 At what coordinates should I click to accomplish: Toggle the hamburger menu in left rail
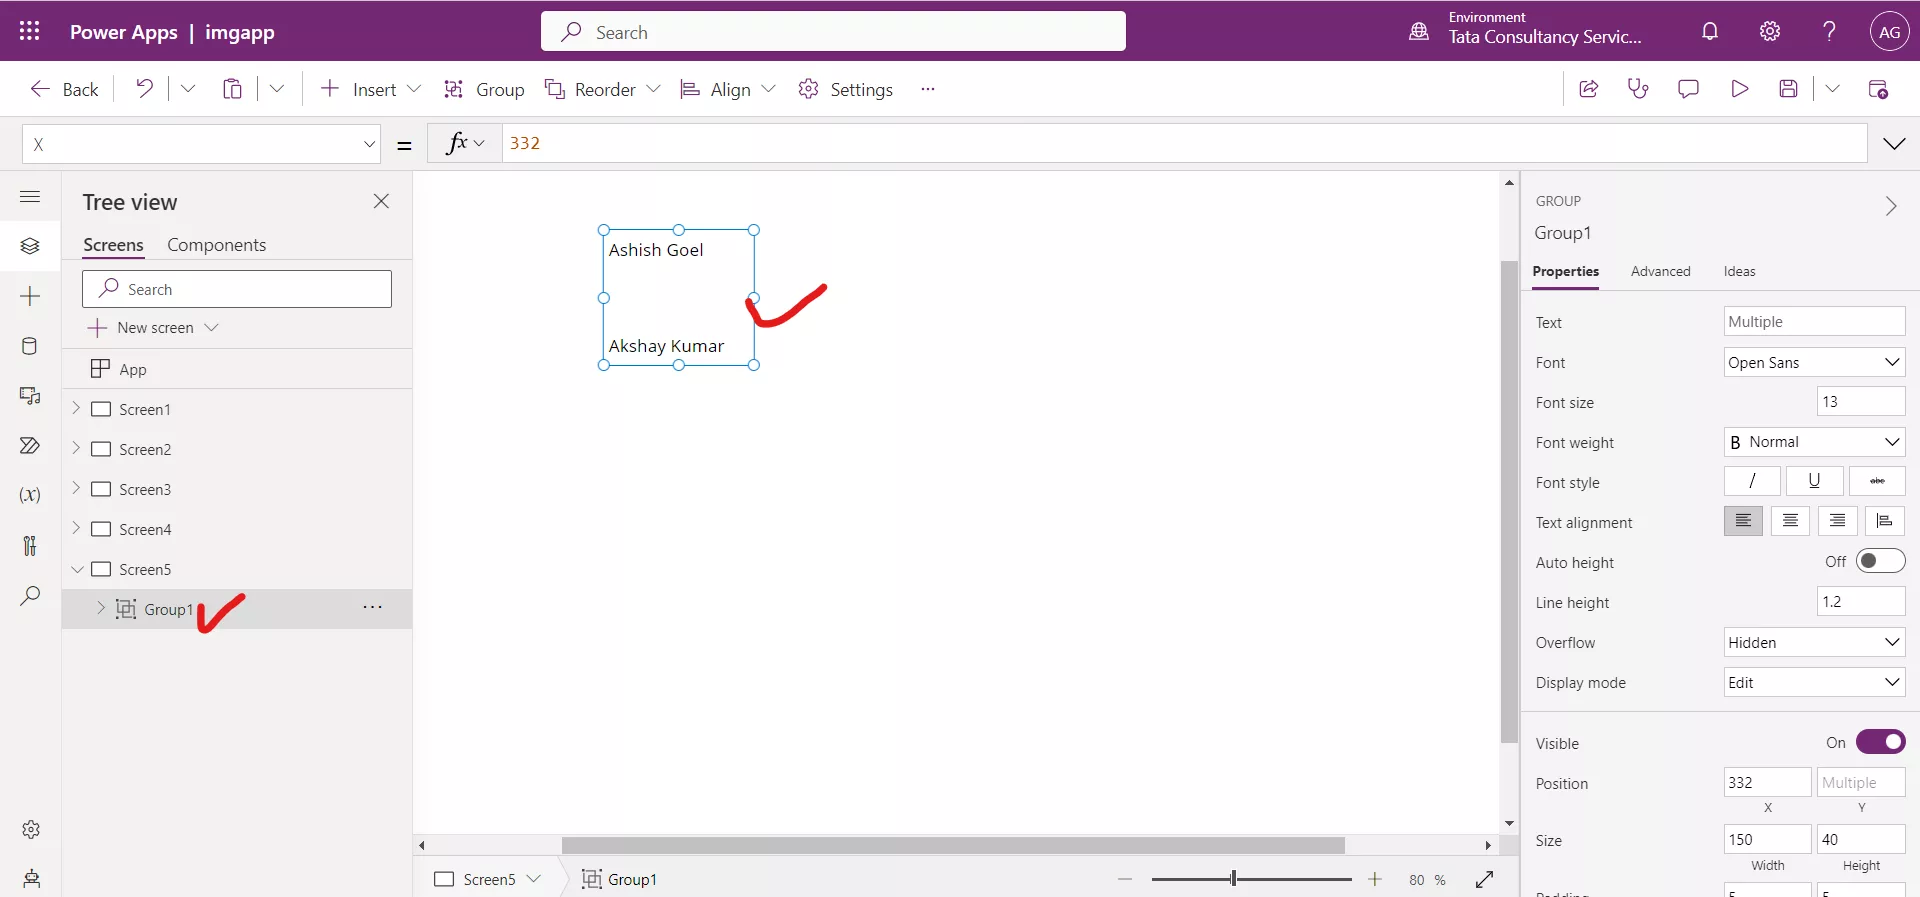point(30,196)
